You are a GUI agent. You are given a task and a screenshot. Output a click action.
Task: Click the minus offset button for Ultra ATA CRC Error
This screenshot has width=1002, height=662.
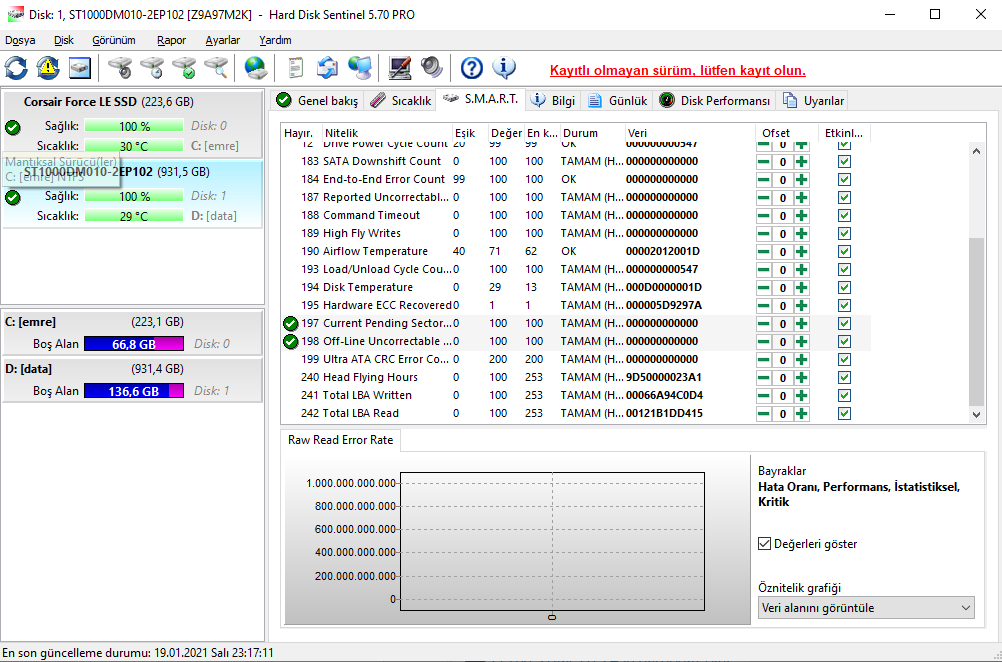(764, 360)
